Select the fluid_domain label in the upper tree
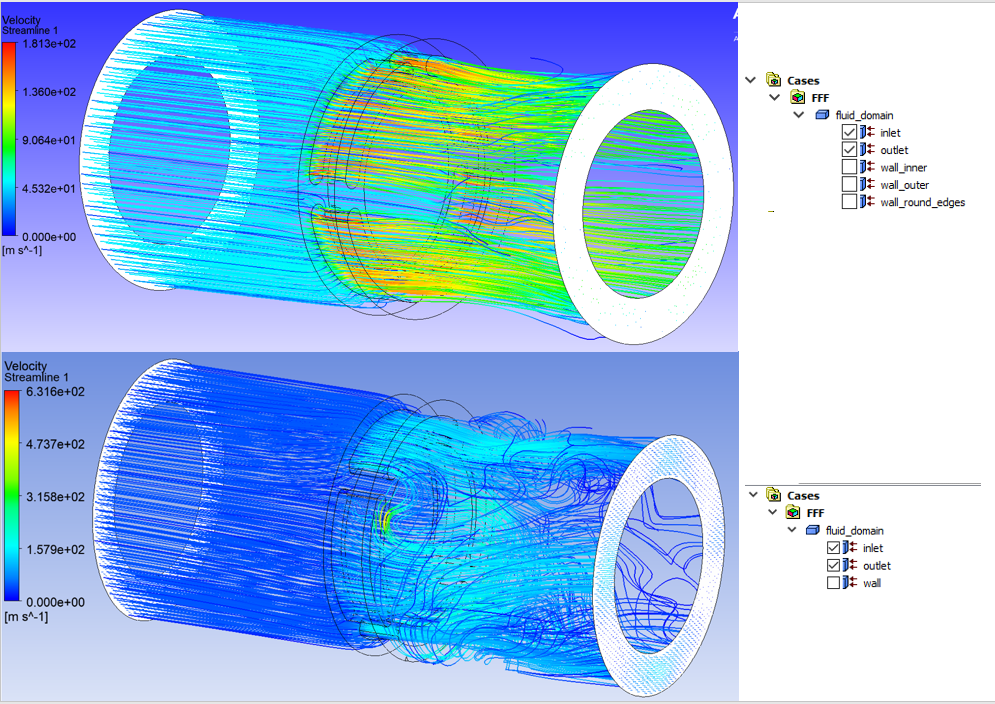This screenshot has height=704, width=995. coord(864,115)
